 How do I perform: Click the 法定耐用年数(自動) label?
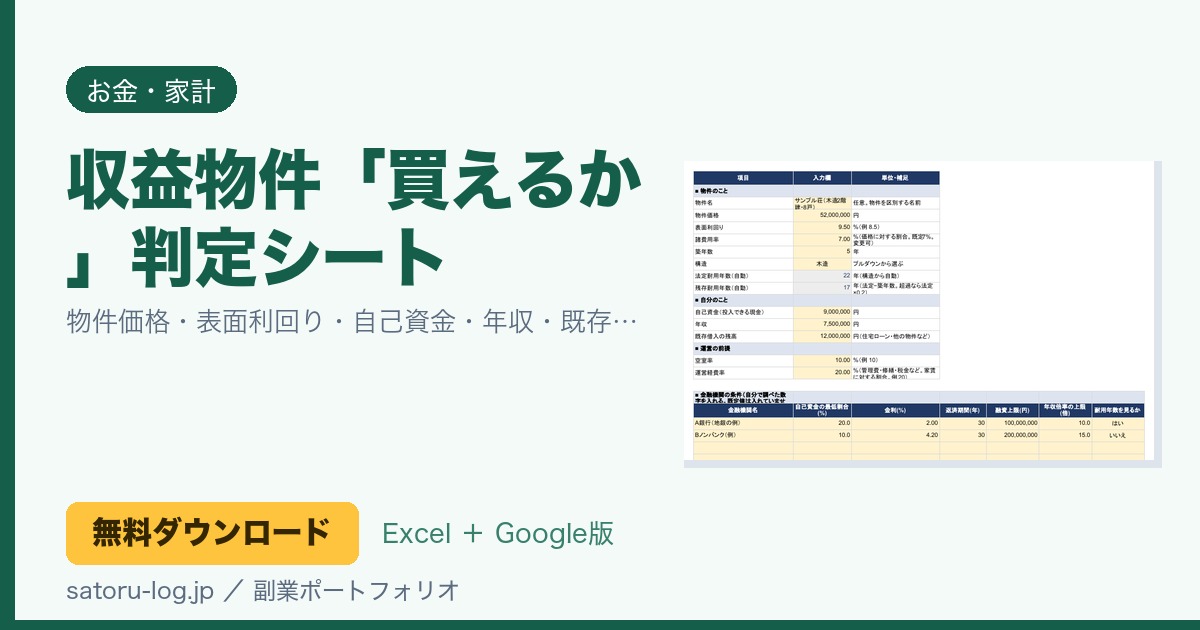pyautogui.click(x=721, y=275)
